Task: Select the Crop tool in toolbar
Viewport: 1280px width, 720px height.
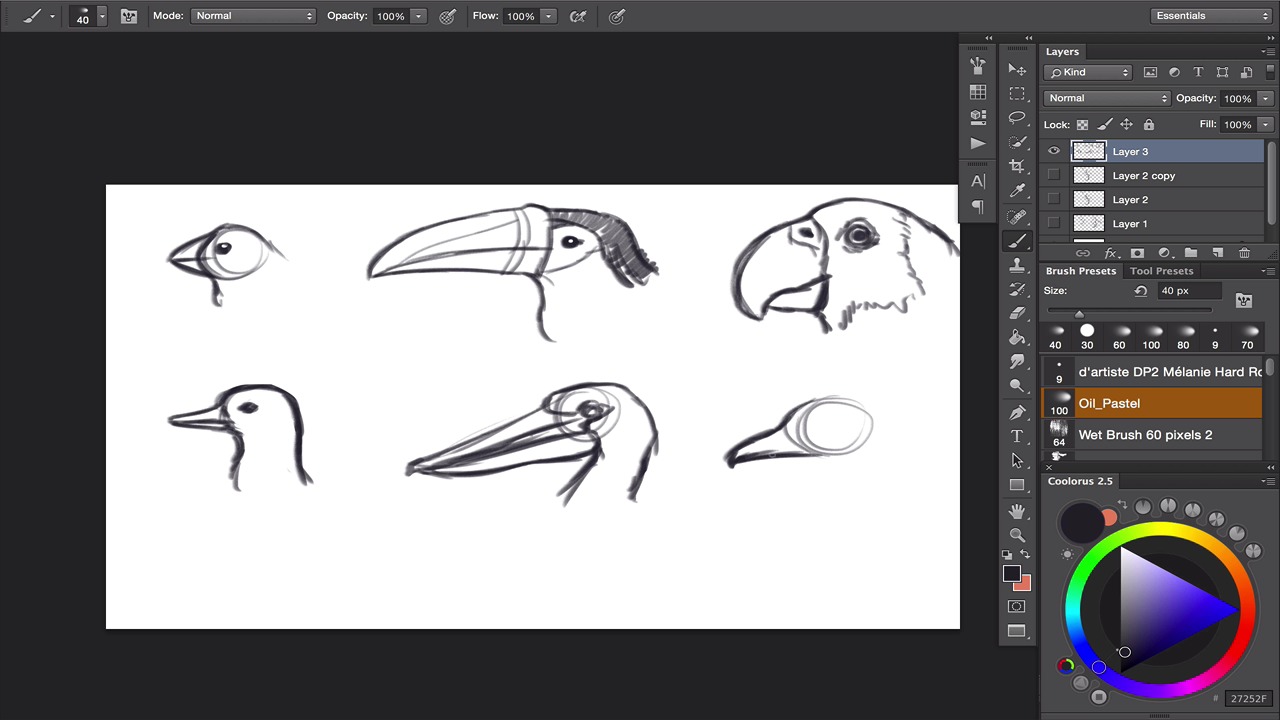Action: pos(1017,166)
